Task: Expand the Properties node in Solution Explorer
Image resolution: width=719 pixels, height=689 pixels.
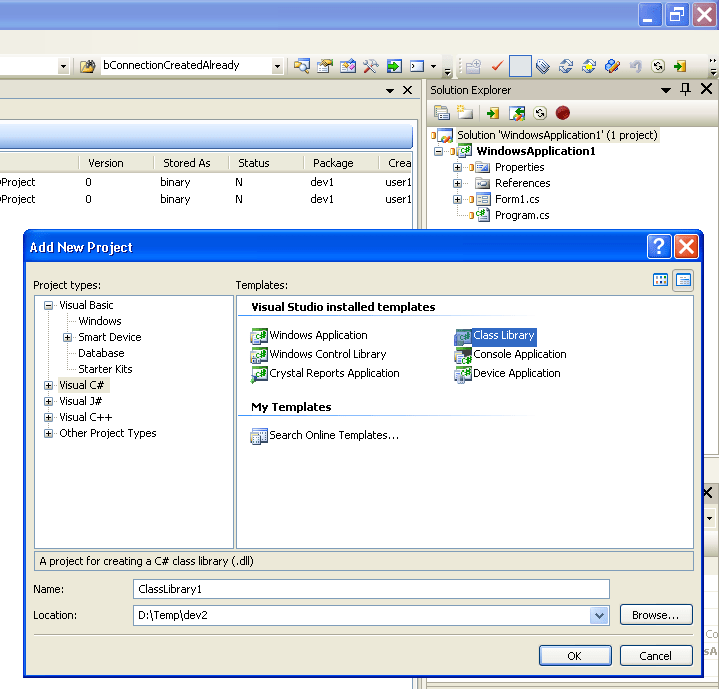Action: tap(457, 167)
